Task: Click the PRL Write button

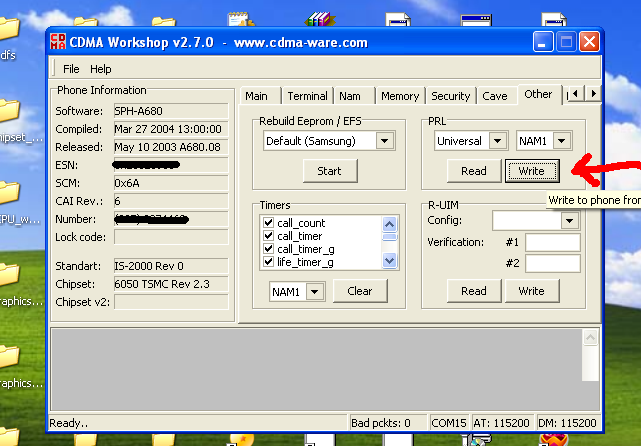Action: pyautogui.click(x=532, y=171)
